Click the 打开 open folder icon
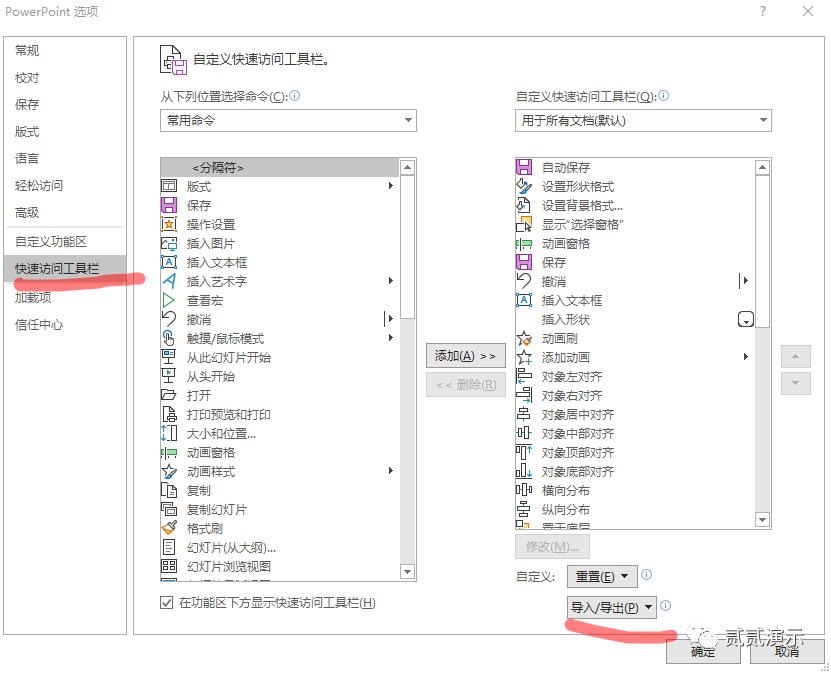The image size is (831, 673). click(x=169, y=395)
